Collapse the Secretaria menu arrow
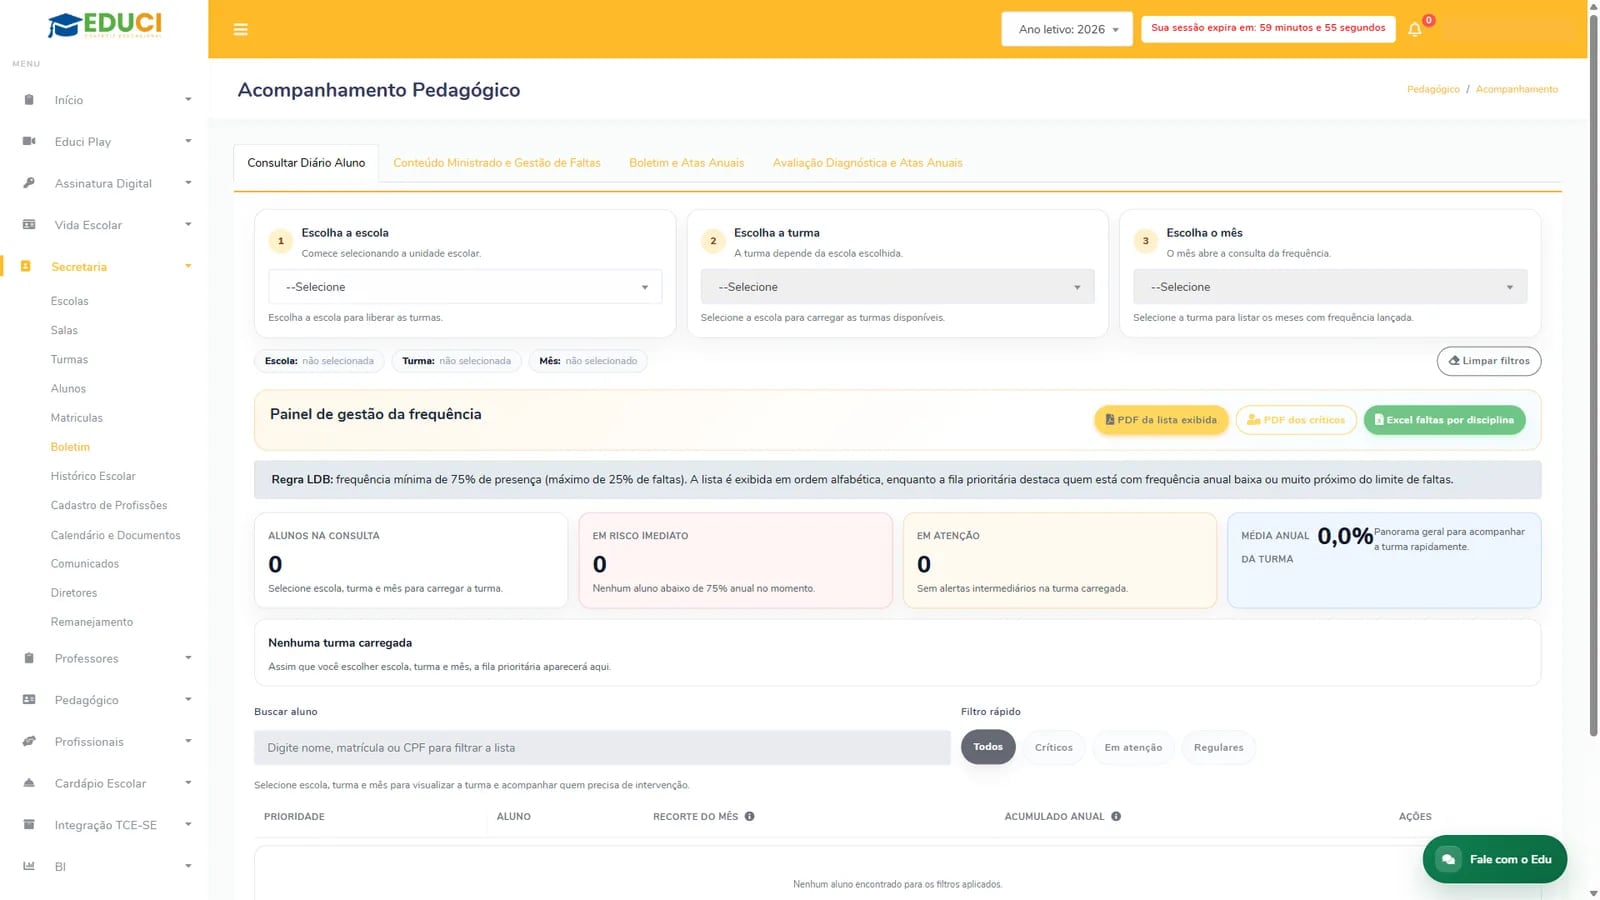Image resolution: width=1600 pixels, height=900 pixels. point(188,266)
